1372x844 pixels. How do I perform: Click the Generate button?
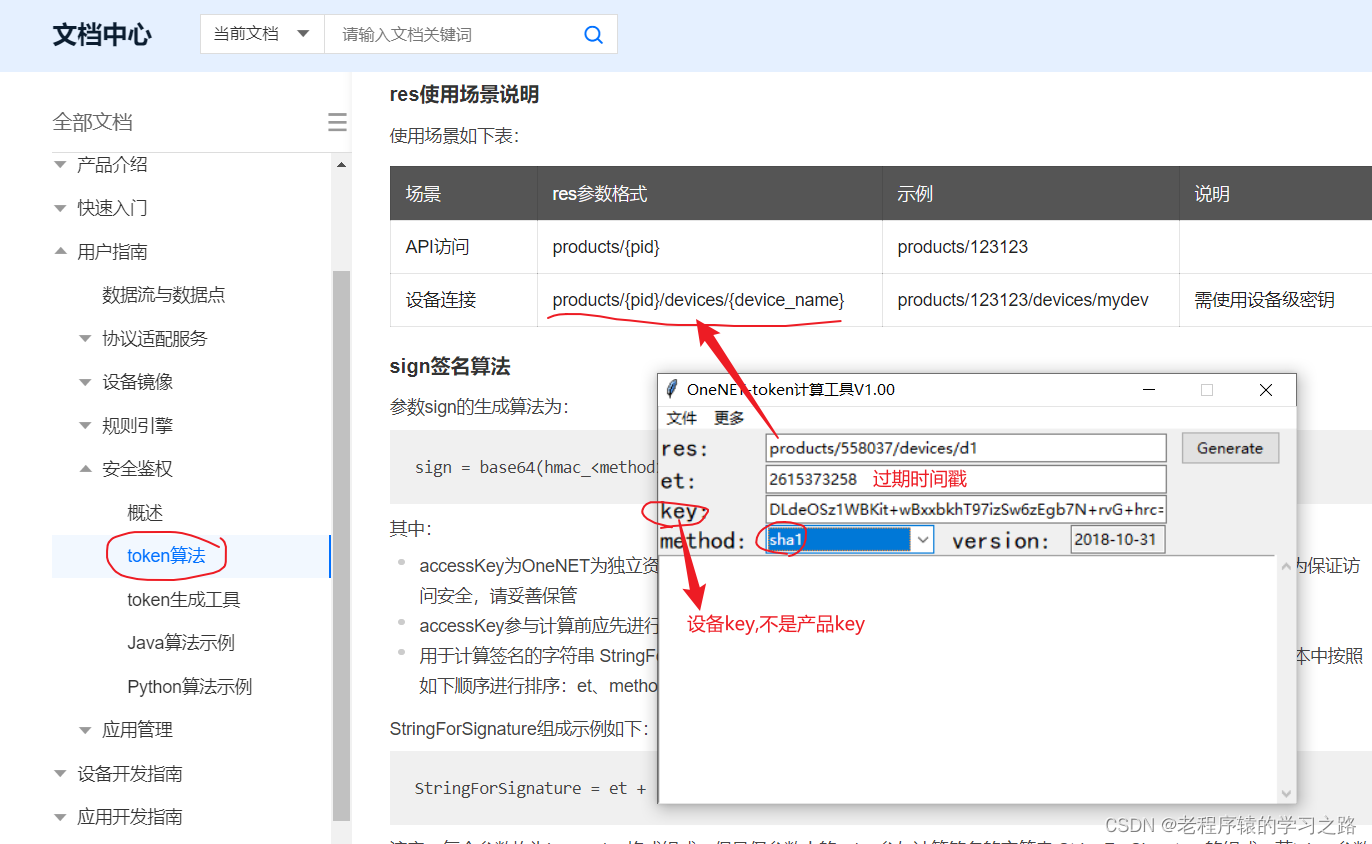(1230, 448)
